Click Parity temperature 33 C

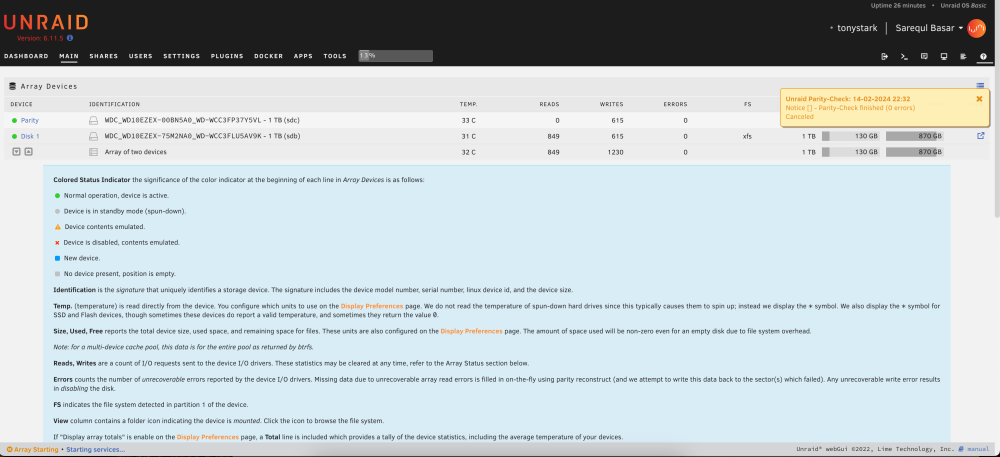[x=467, y=120]
